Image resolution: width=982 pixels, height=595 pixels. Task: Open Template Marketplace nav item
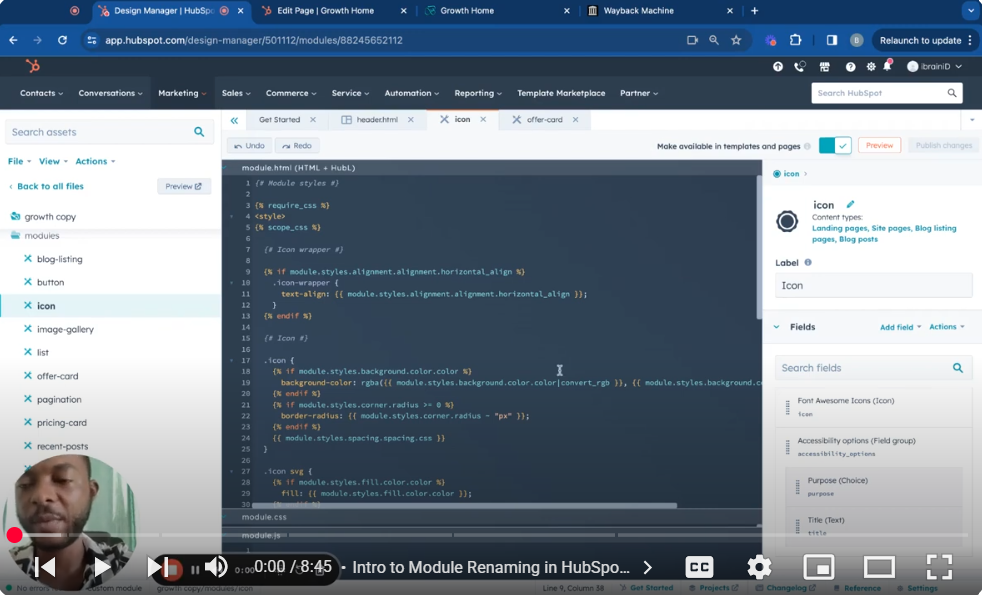pyautogui.click(x=561, y=93)
